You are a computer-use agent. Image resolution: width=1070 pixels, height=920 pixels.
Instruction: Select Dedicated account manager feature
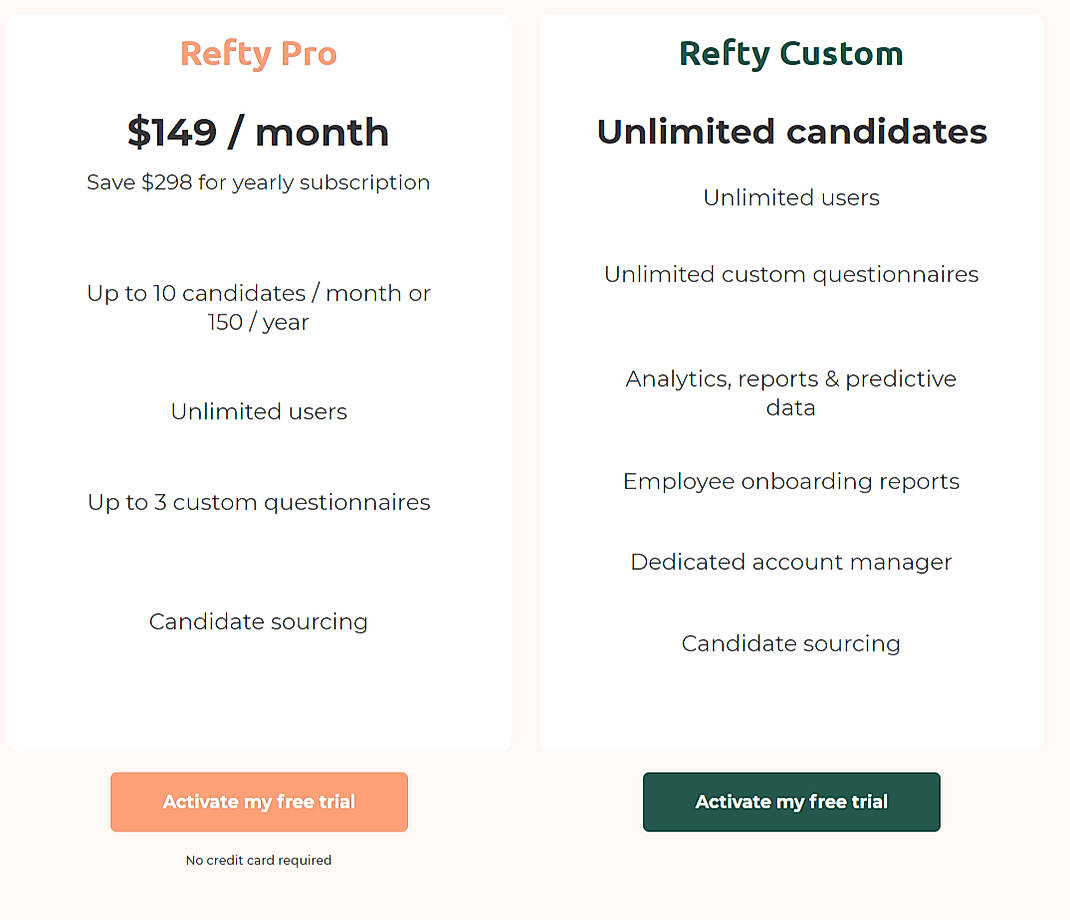790,562
